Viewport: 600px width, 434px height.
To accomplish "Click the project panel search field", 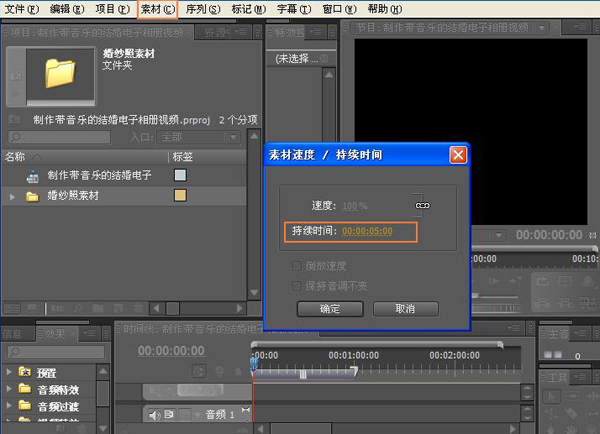I will 60,137.
